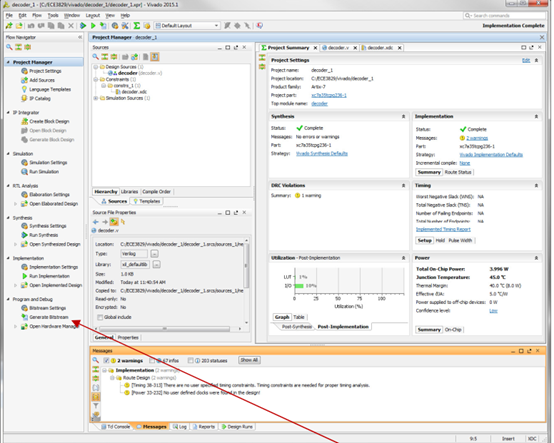
Task: Click Generate Bitstream in Flow Navigator
Action: 48,317
